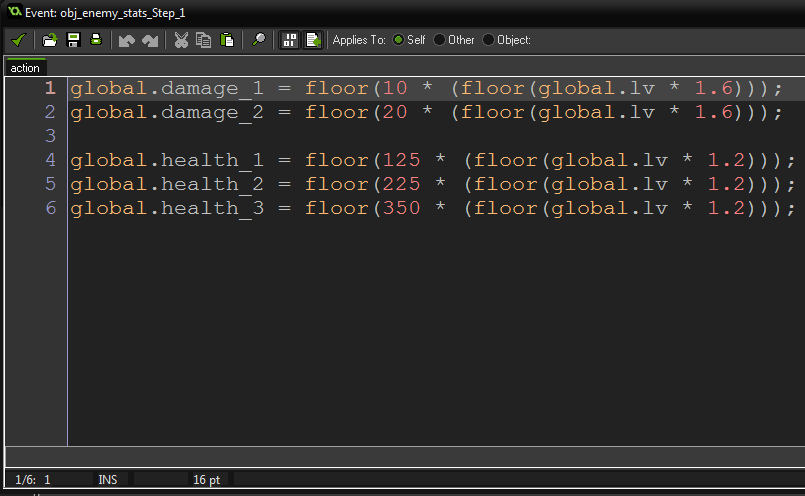Click global.health_3 variable in code

coord(167,209)
